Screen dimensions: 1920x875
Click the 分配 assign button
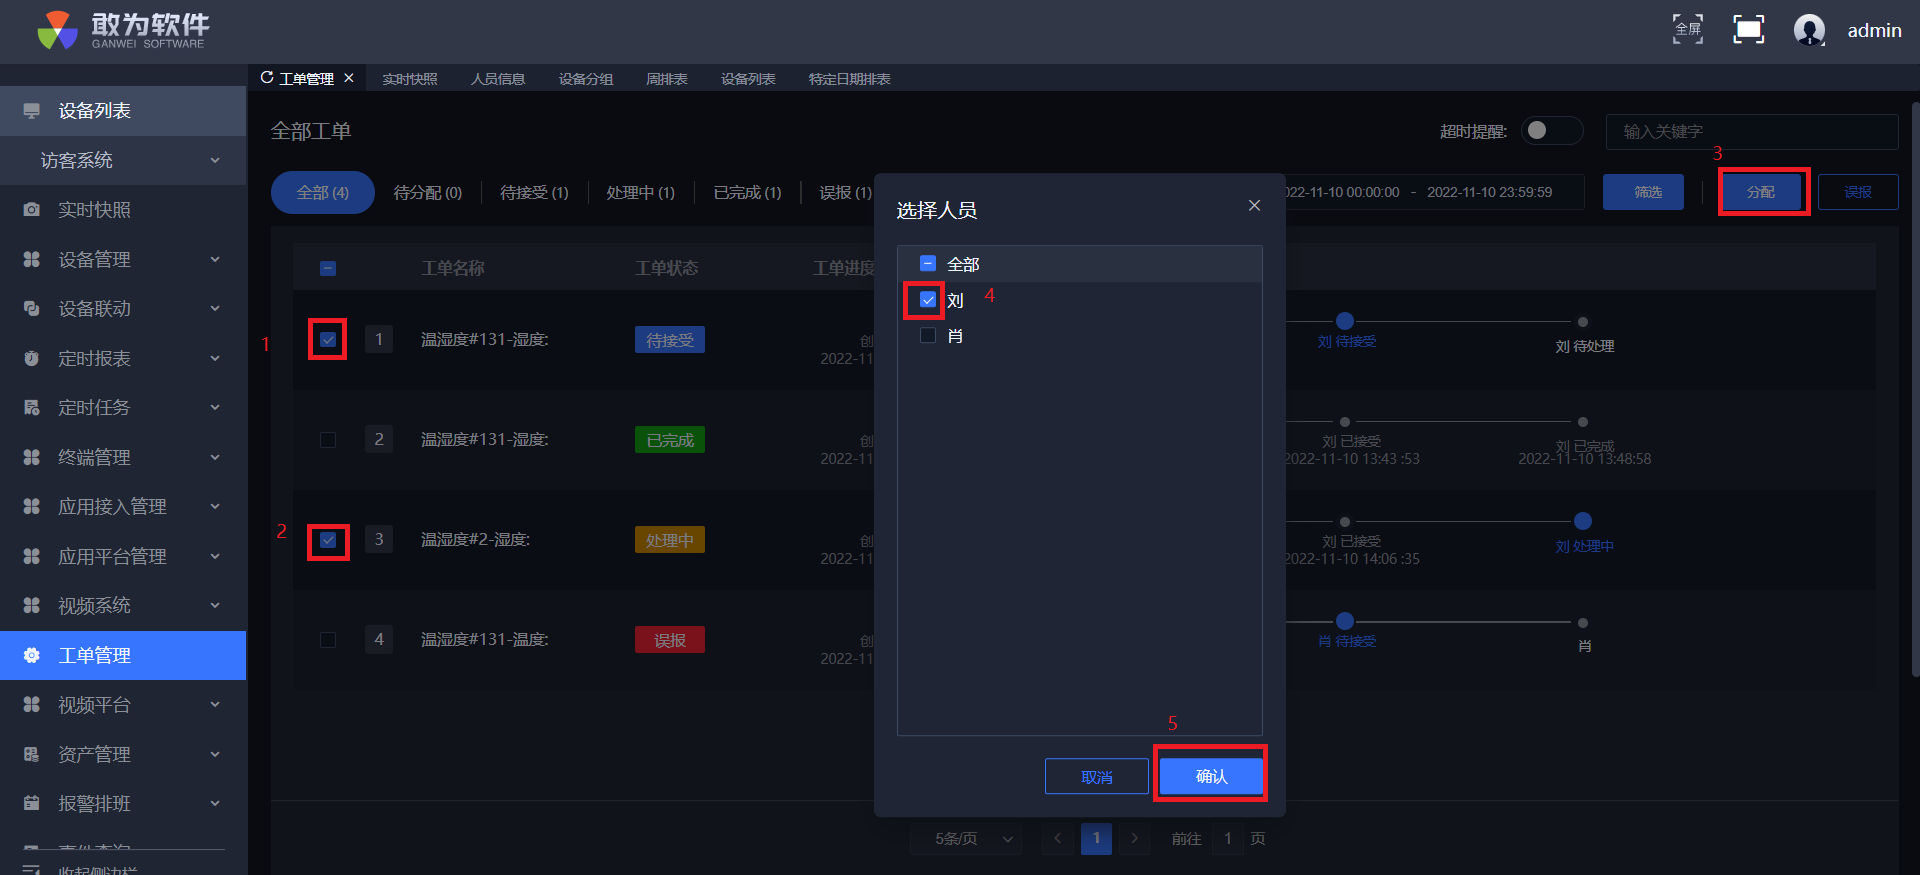pos(1761,192)
